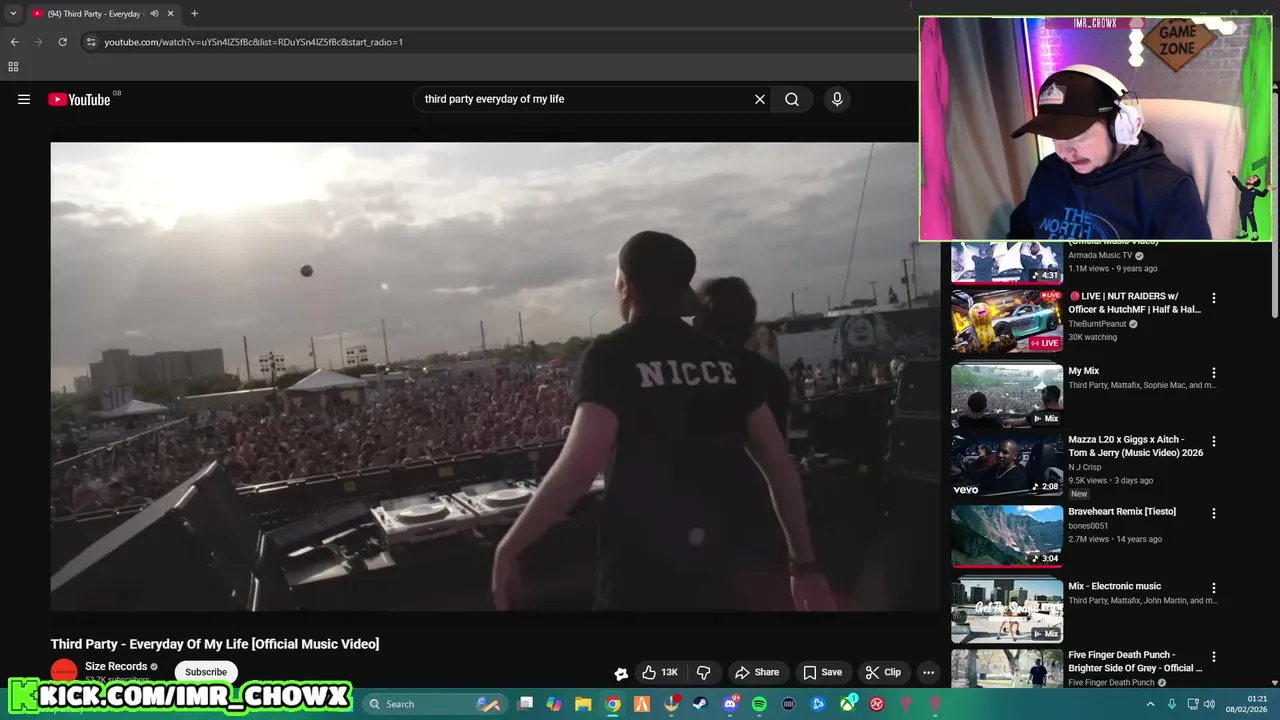The width and height of the screenshot is (1280, 720).
Task: Open the My Mix thumbnail
Action: tap(1006, 395)
